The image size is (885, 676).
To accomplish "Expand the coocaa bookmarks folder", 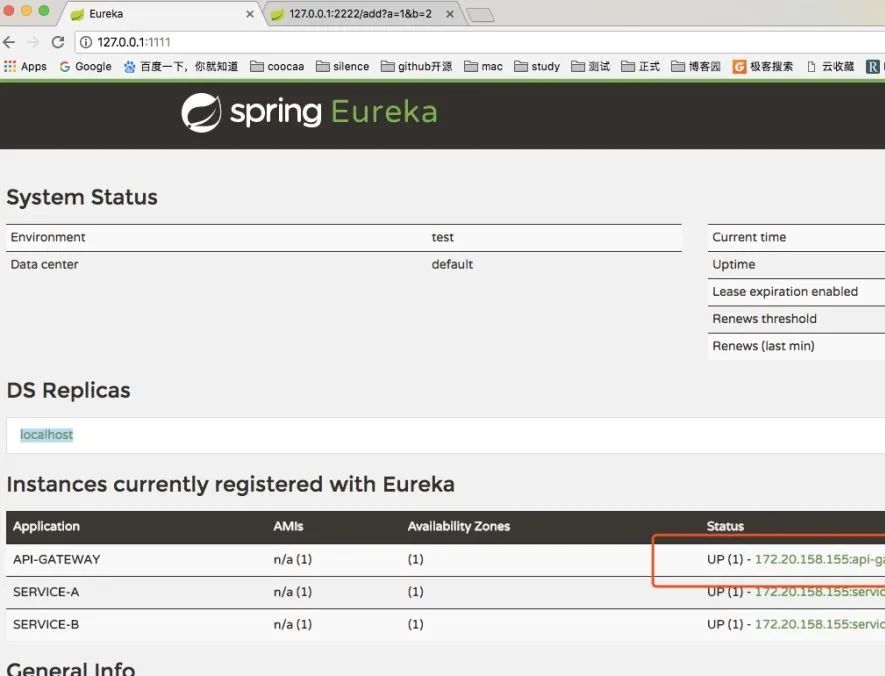I will pos(277,67).
